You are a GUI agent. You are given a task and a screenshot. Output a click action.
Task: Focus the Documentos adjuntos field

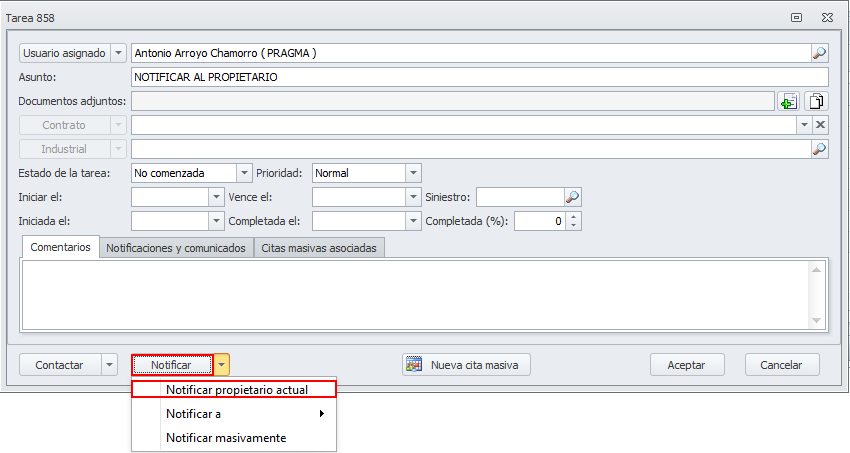click(x=453, y=101)
